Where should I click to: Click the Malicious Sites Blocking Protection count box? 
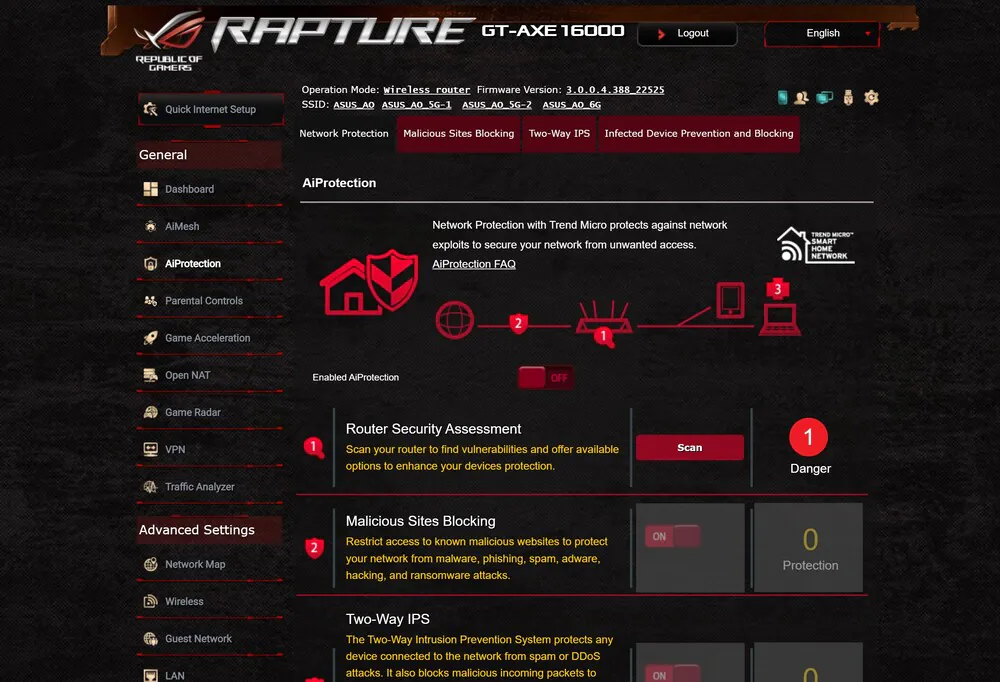tap(809, 547)
